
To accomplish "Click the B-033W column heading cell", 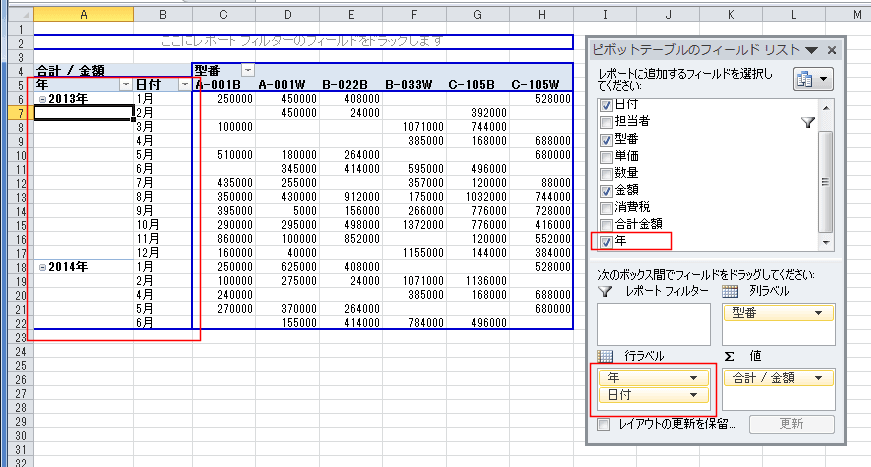I will pos(414,85).
